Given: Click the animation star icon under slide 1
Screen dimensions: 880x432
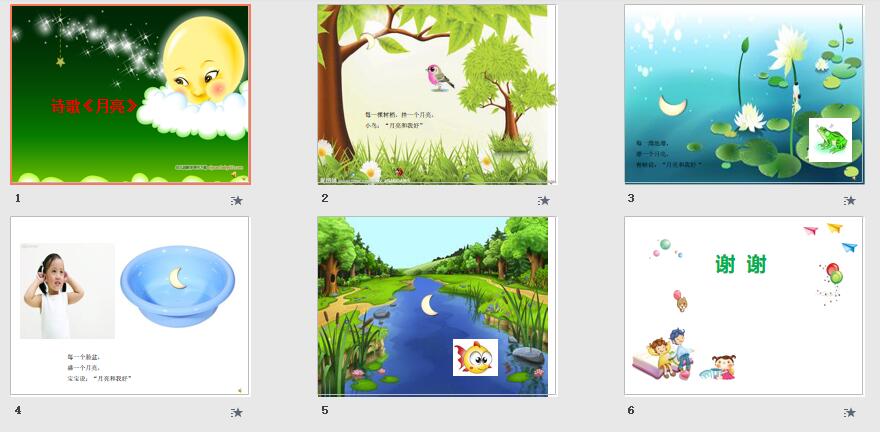Looking at the screenshot, I should point(237,200).
